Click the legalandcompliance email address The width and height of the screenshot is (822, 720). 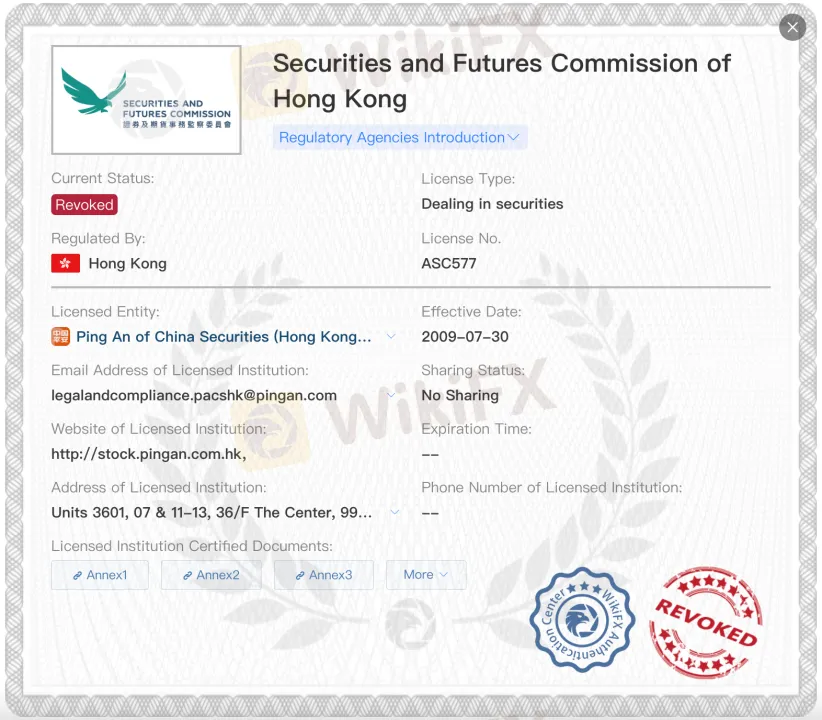pyautogui.click(x=194, y=396)
